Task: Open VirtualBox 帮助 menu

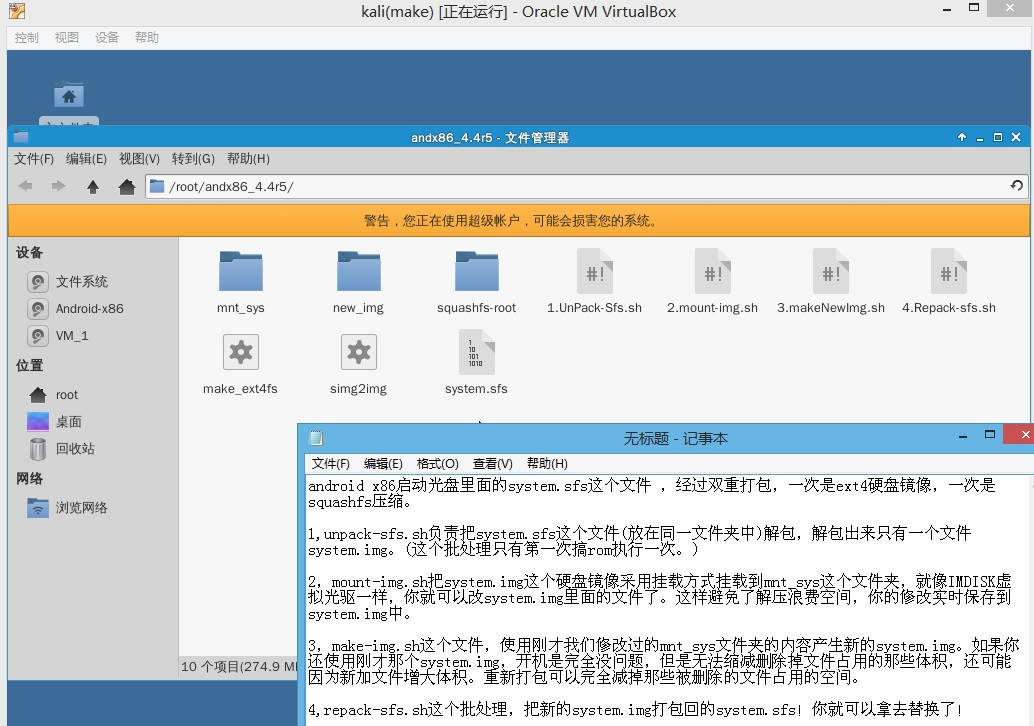Action: 147,38
